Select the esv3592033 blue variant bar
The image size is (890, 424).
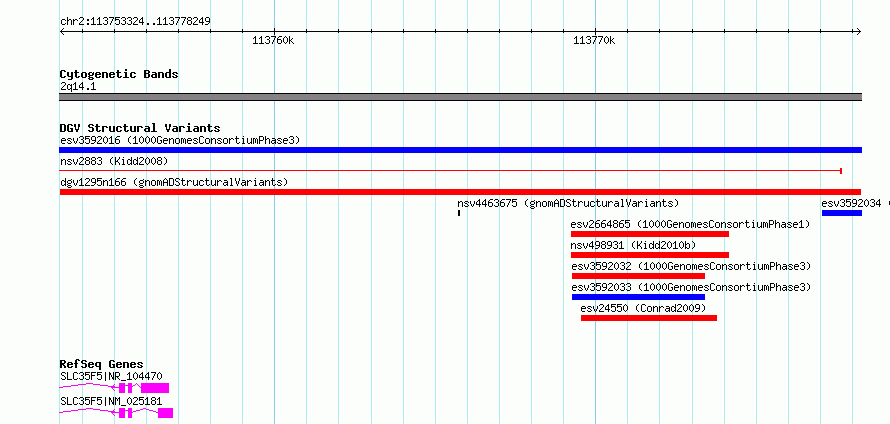639,297
